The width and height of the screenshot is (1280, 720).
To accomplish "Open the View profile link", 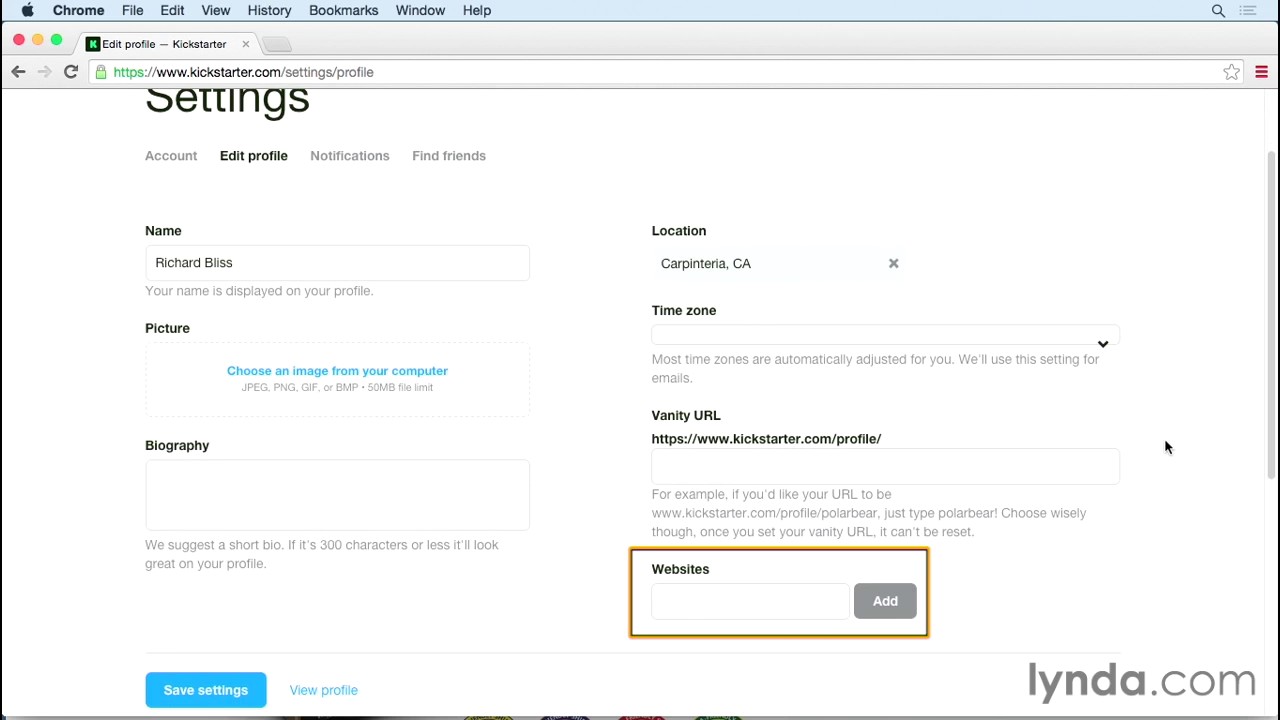I will click(x=323, y=690).
